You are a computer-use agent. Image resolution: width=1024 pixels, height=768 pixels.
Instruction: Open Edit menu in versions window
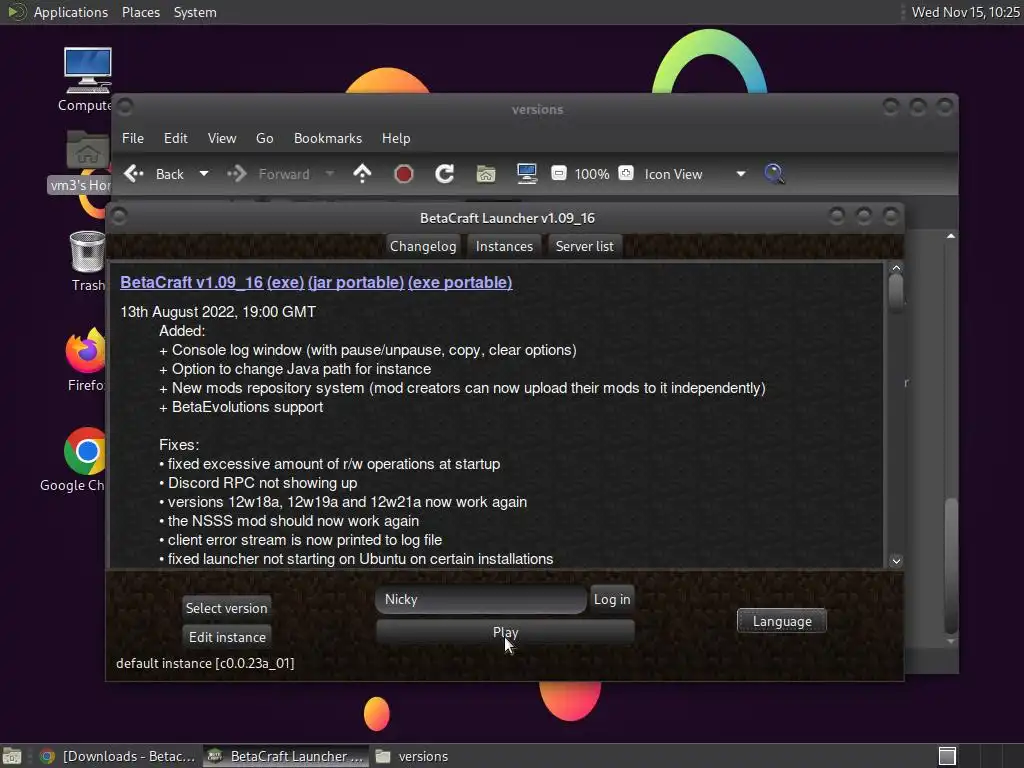click(176, 138)
